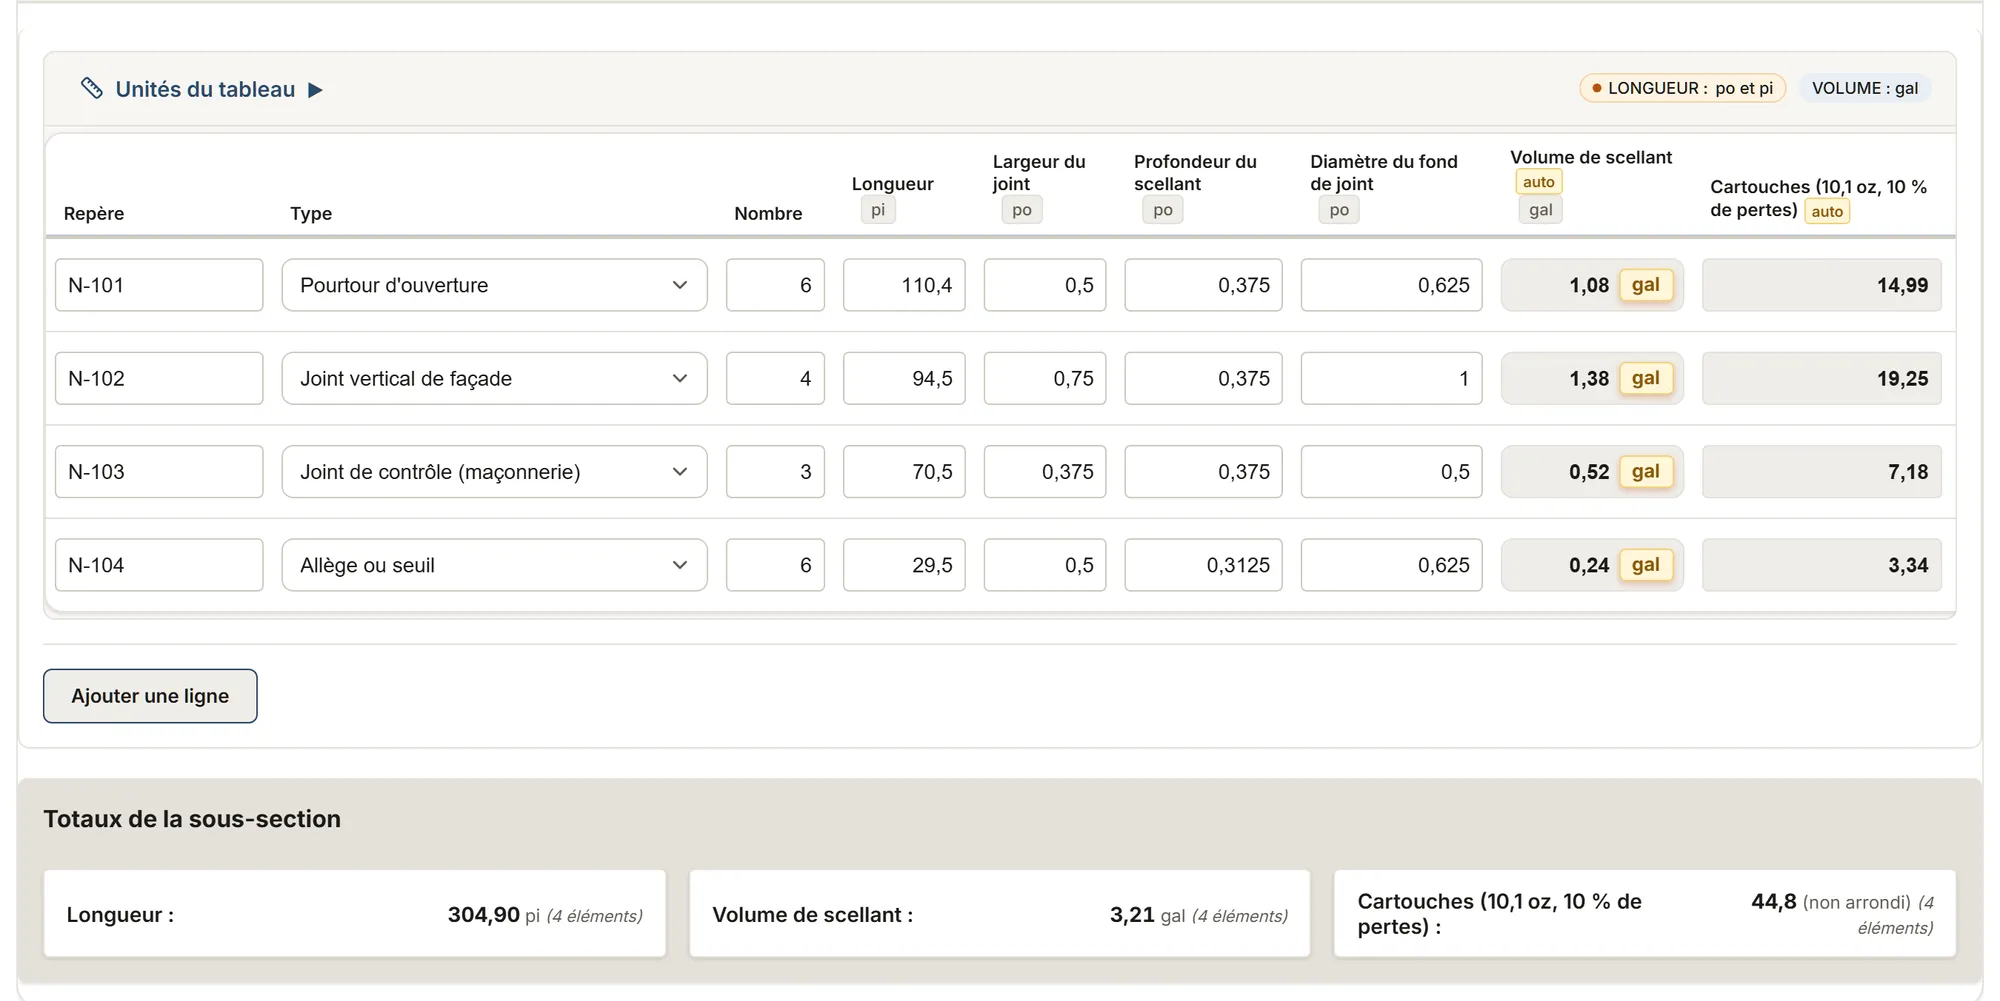Click the auto tag under Volume de scellant
2000x1001 pixels.
point(1539,182)
